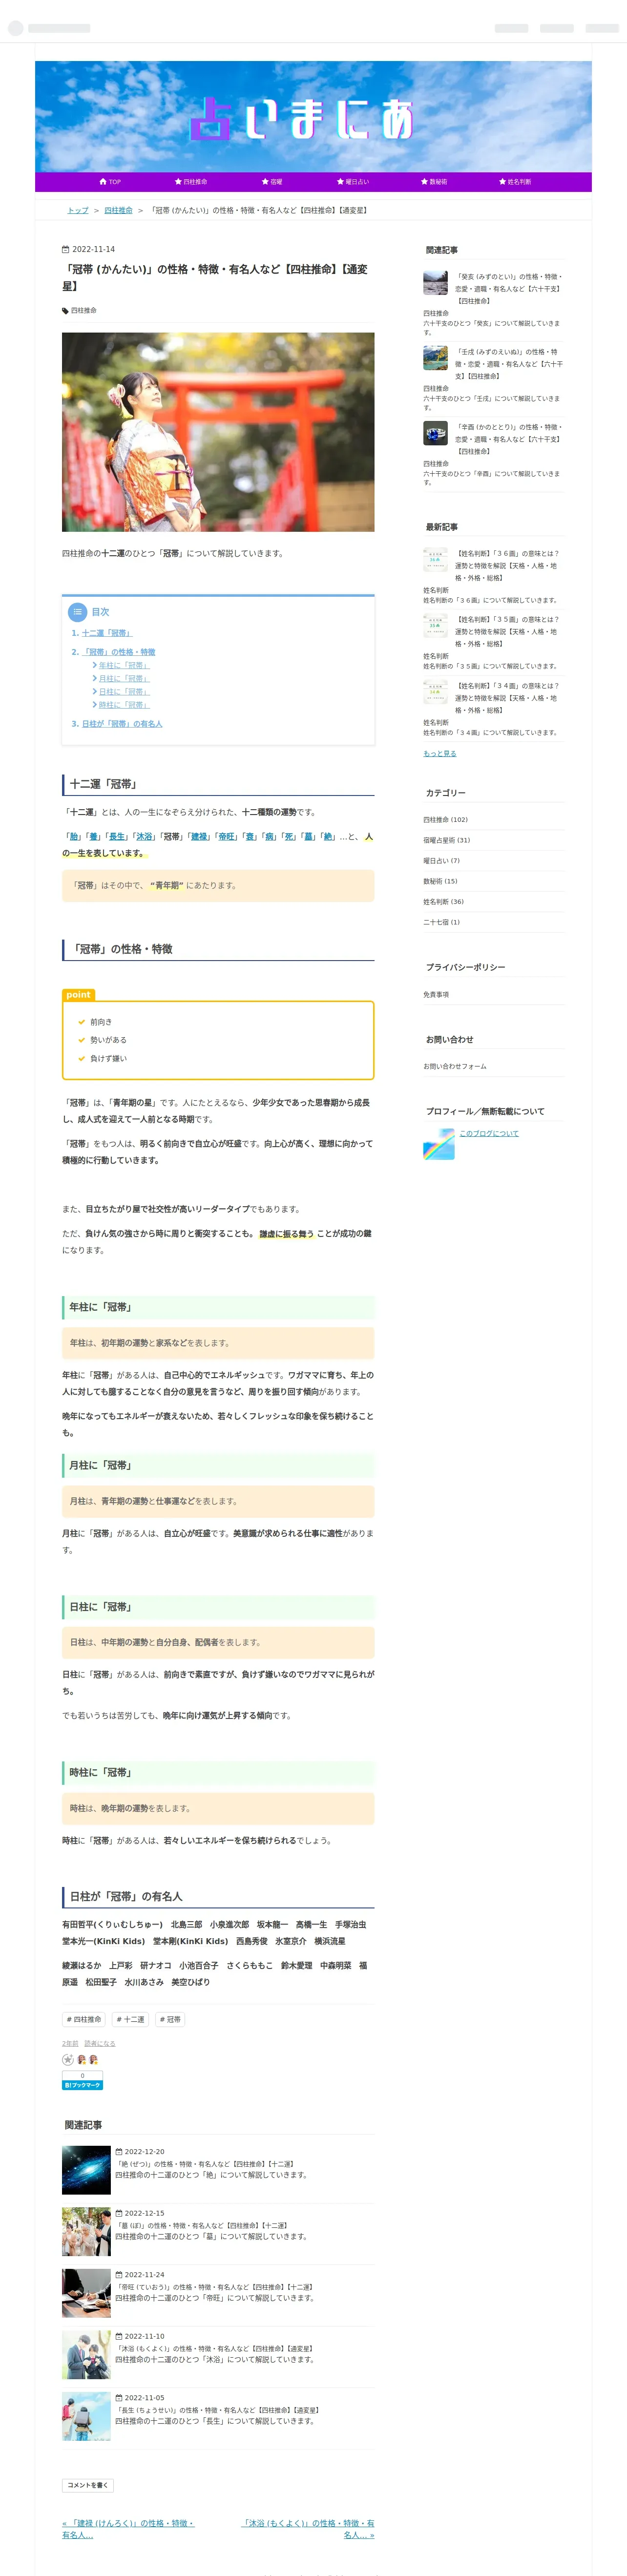Viewport: 627px width, 2576px height.
Task: Open sidebar related article 壬戌 thumbnail
Action: pyautogui.click(x=435, y=358)
